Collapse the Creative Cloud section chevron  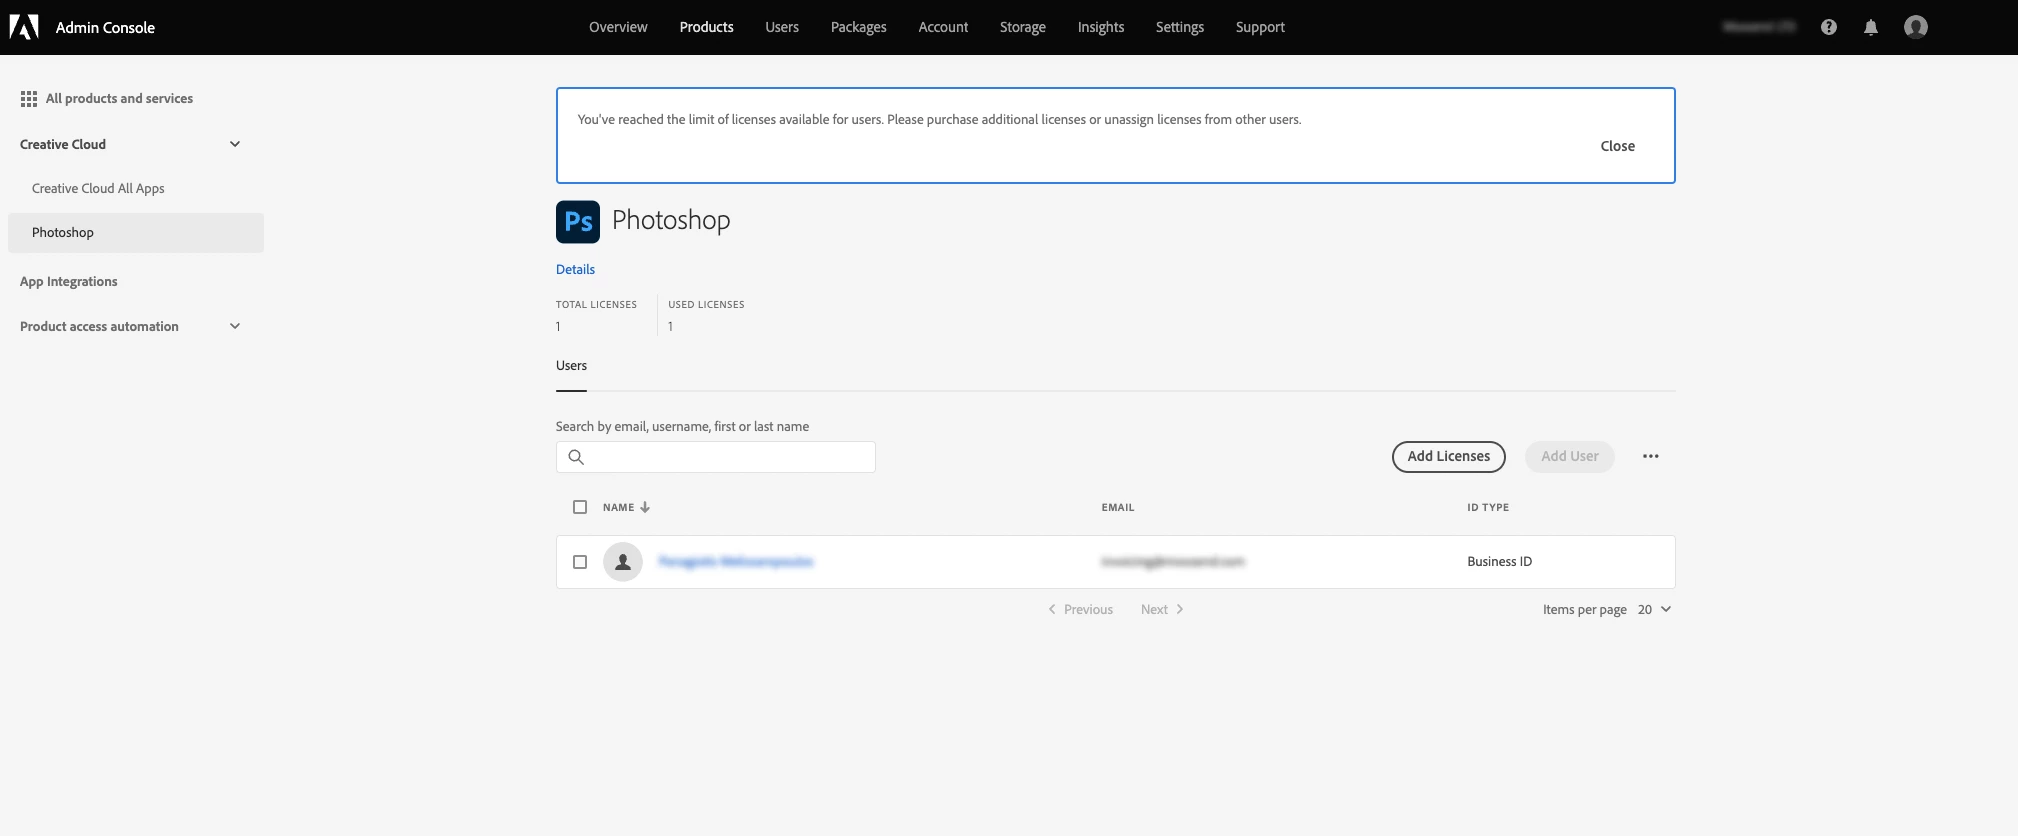235,144
